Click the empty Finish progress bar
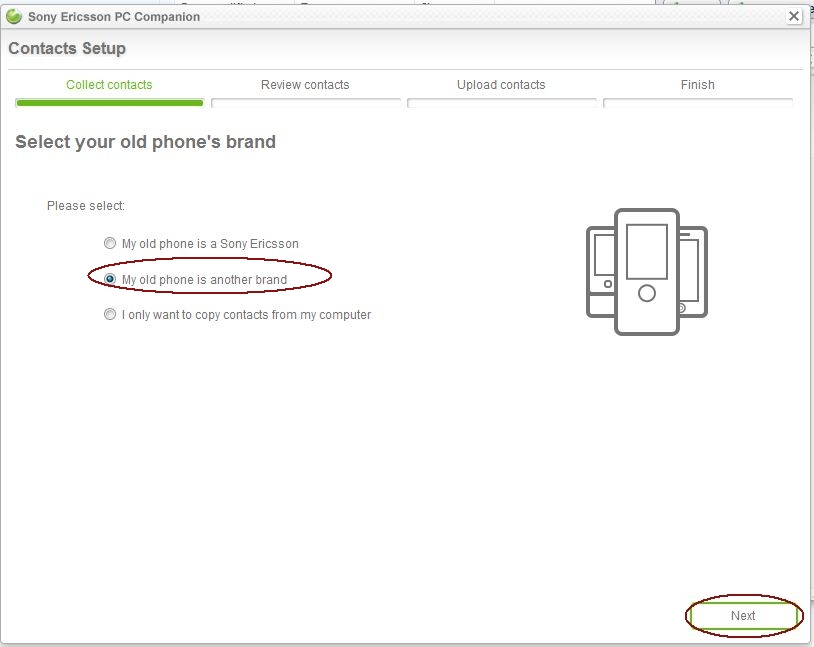 (x=698, y=103)
